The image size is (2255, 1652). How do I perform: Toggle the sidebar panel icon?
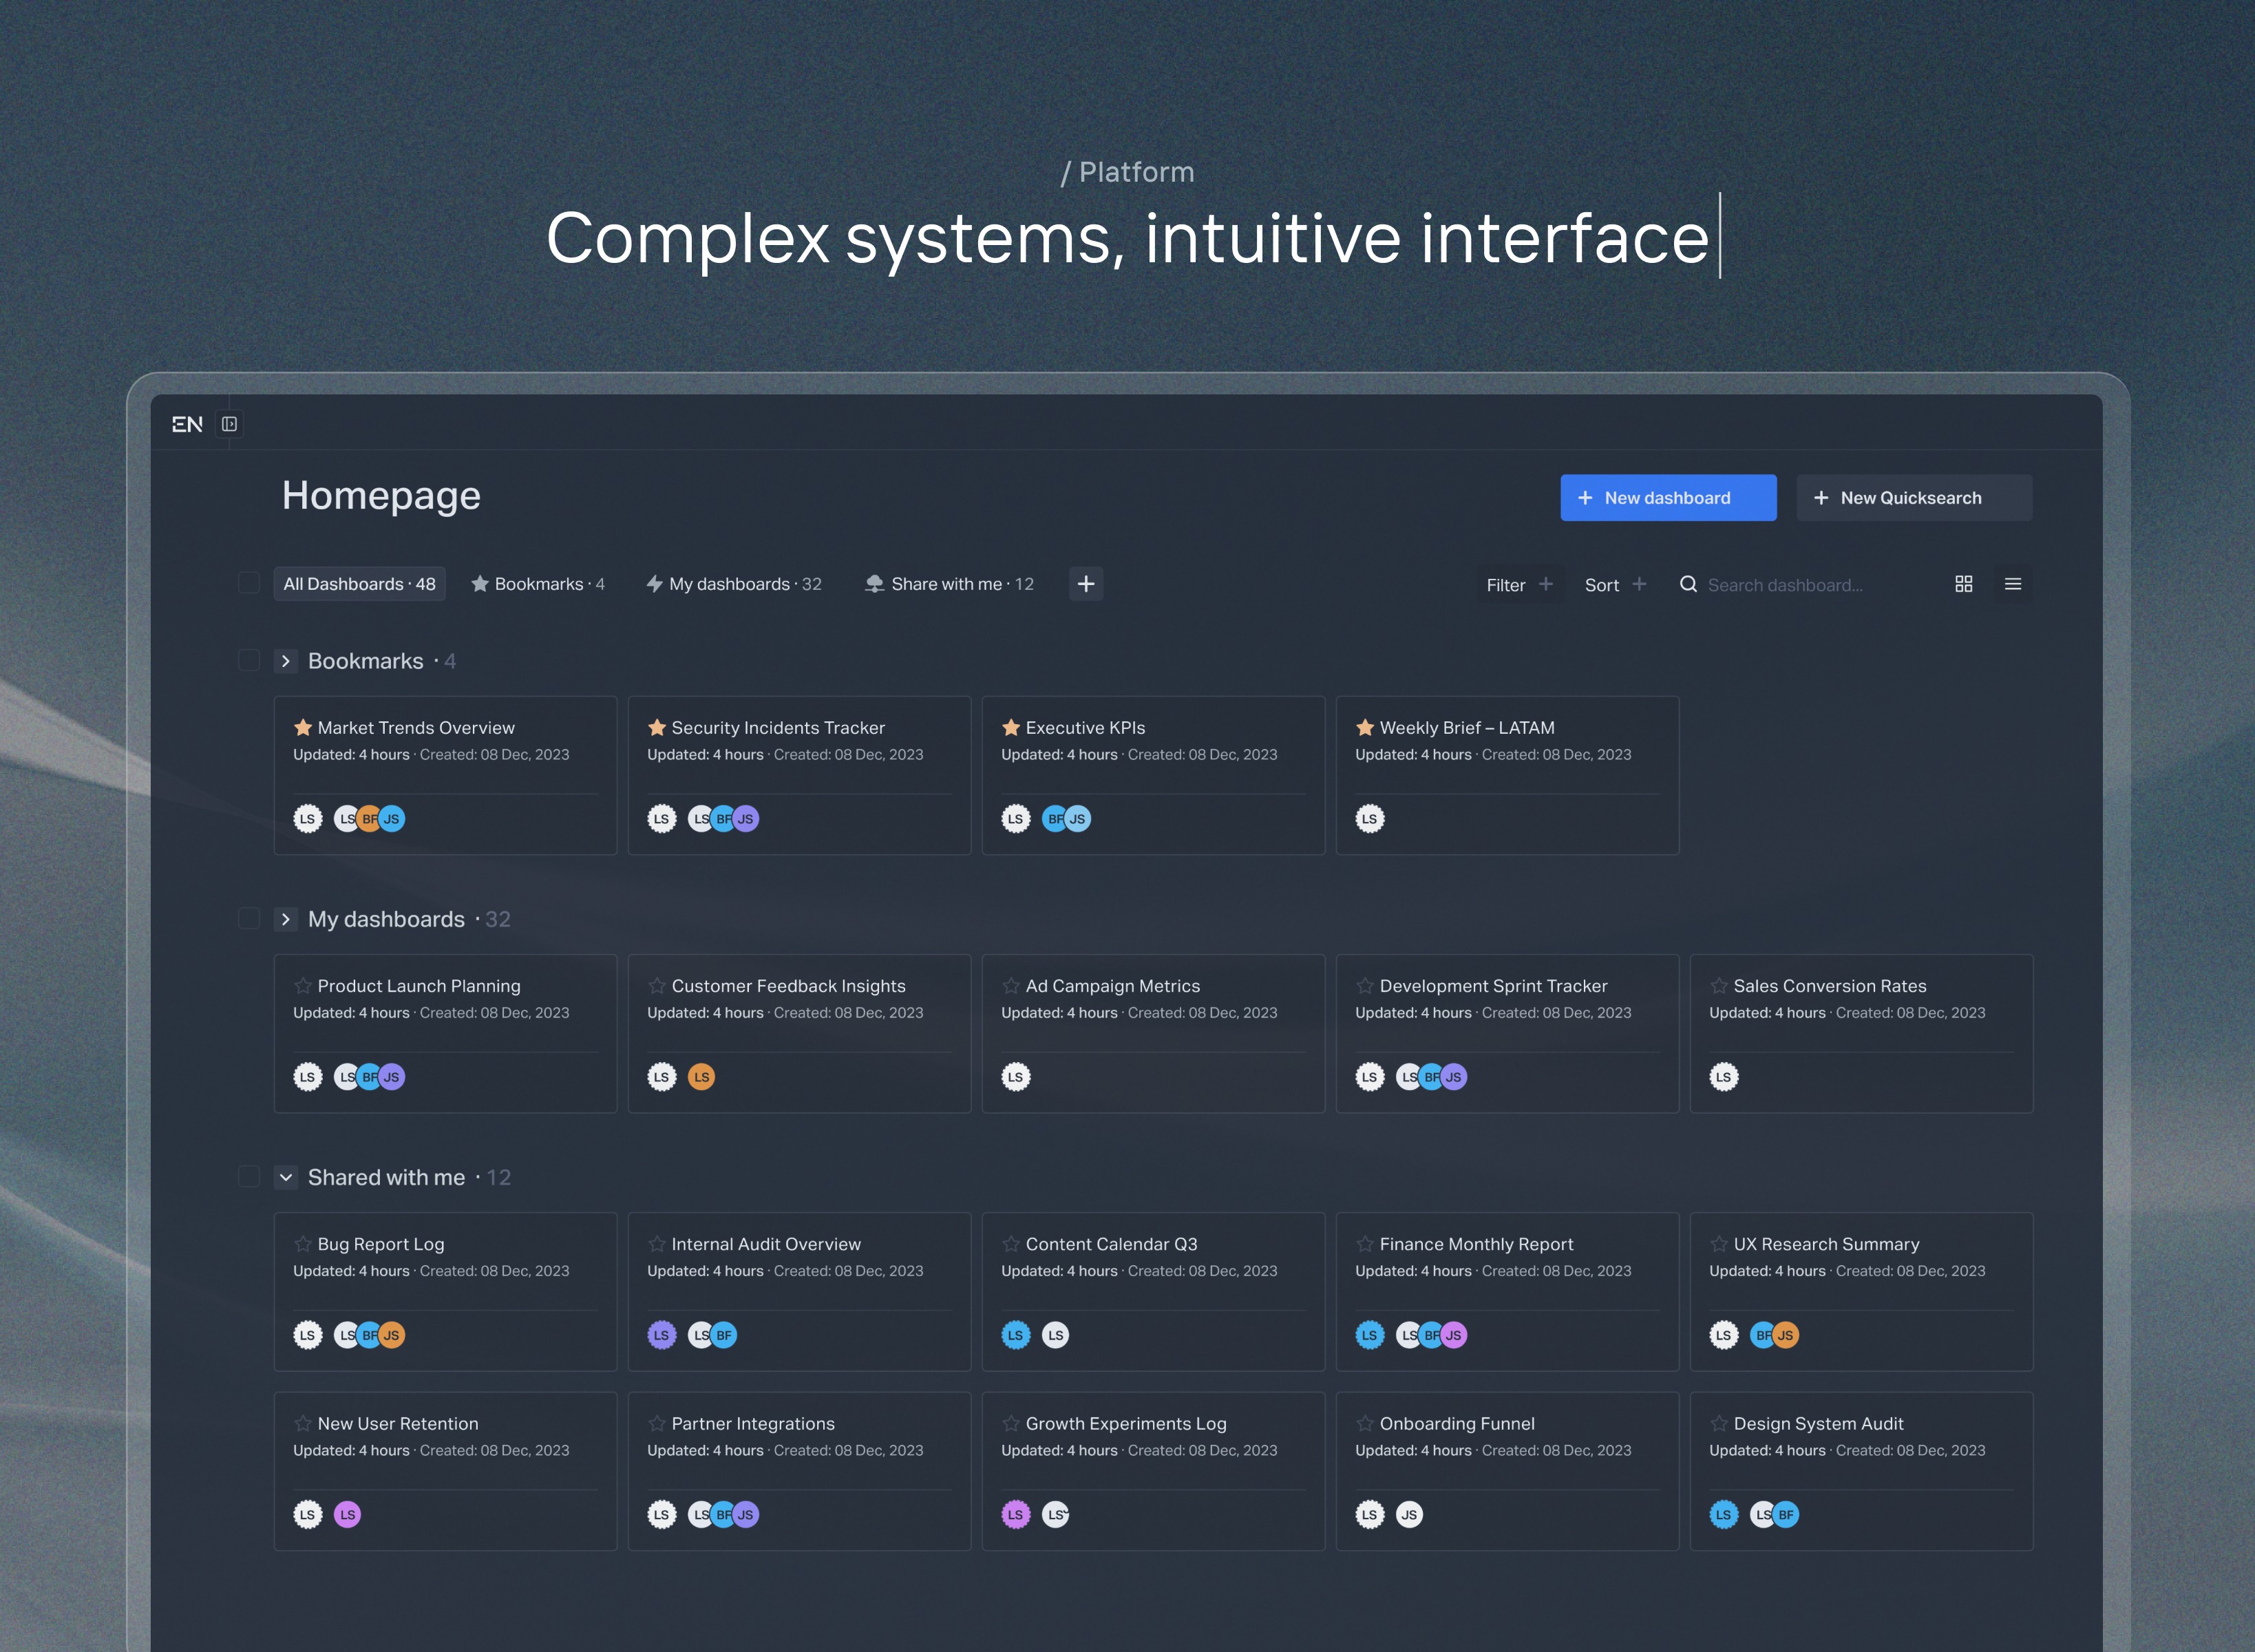coord(229,424)
